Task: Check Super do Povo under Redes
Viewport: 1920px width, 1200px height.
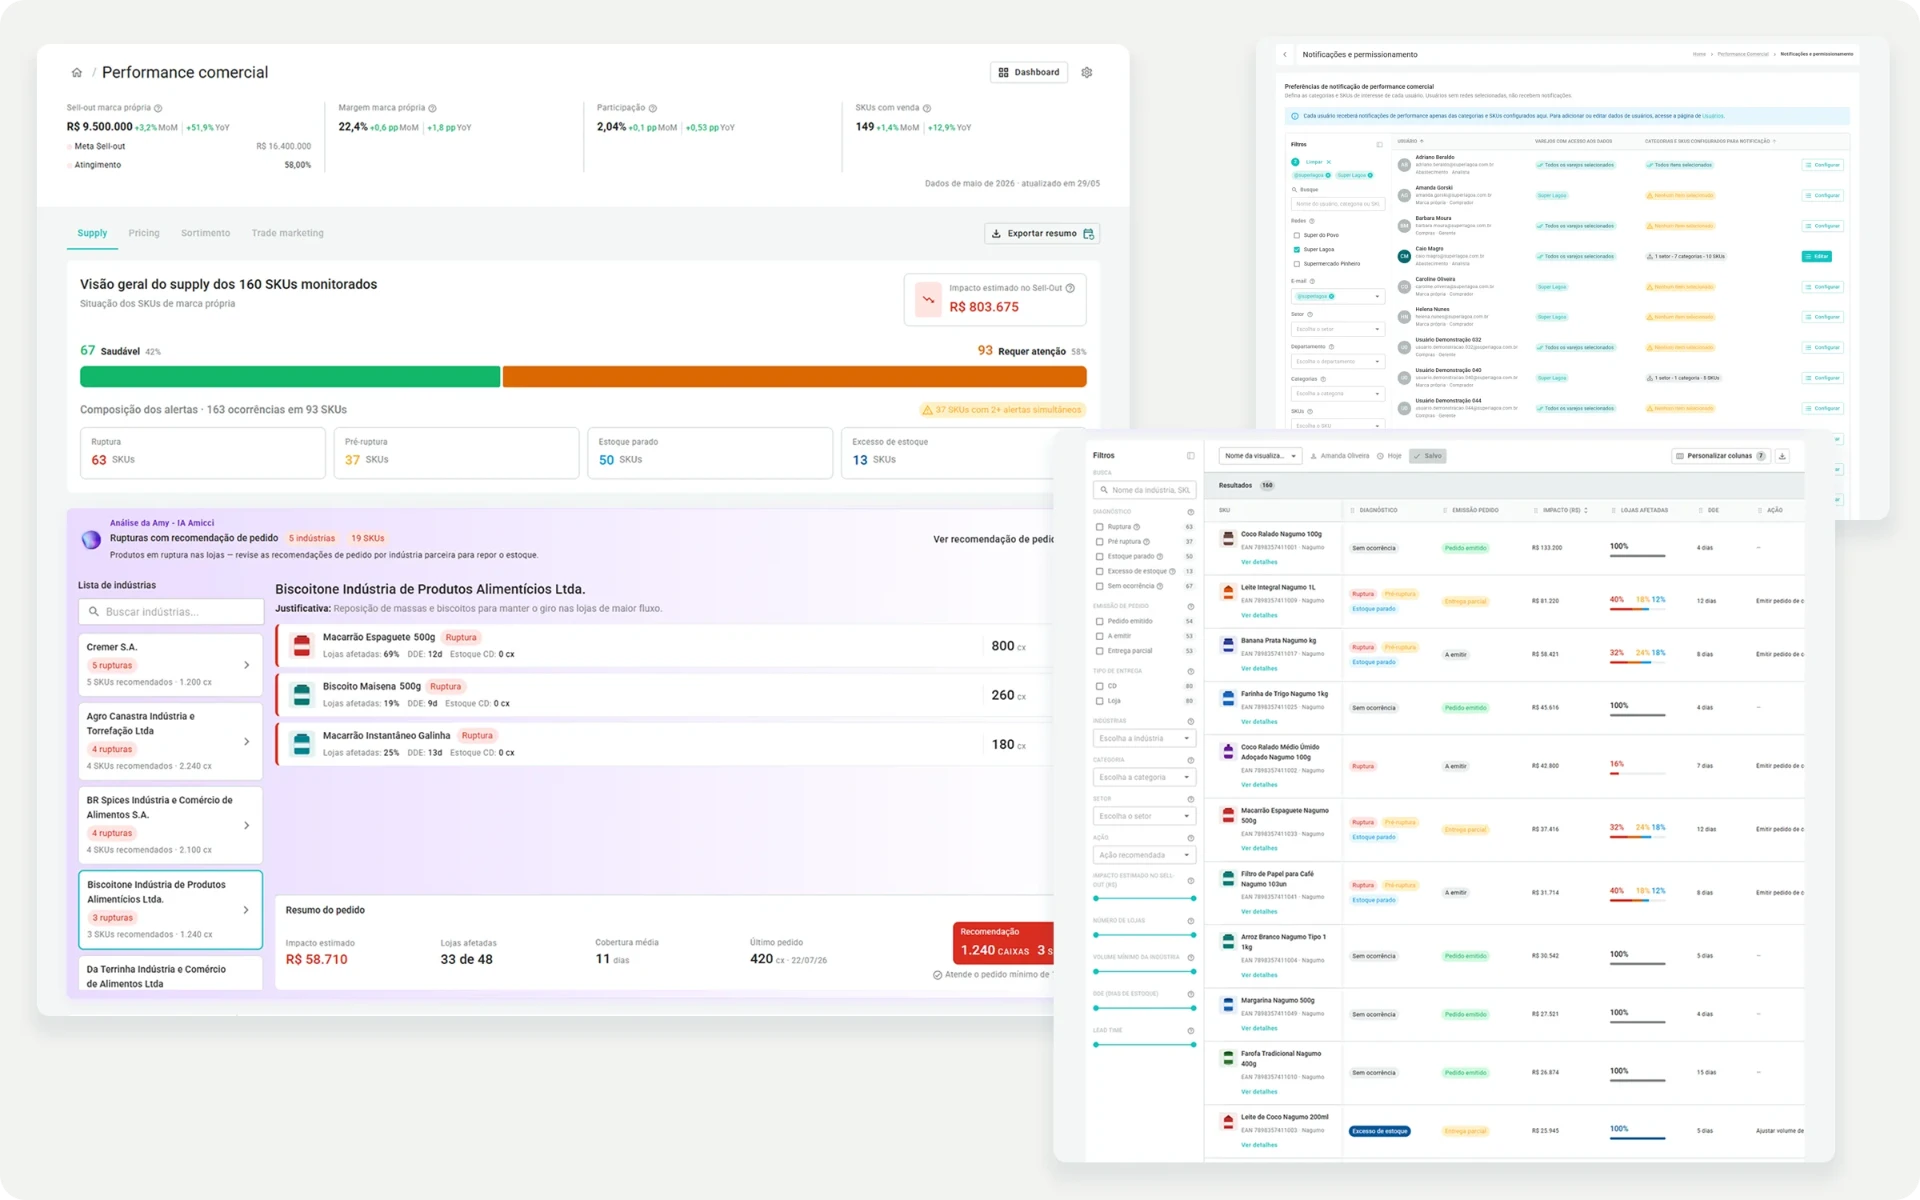Action: [1297, 235]
